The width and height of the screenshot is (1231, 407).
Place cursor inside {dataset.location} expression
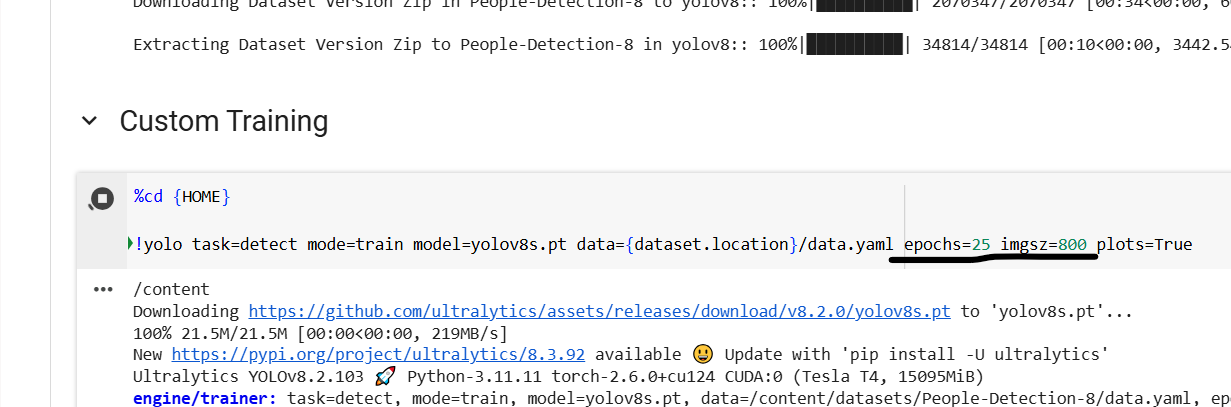(712, 244)
